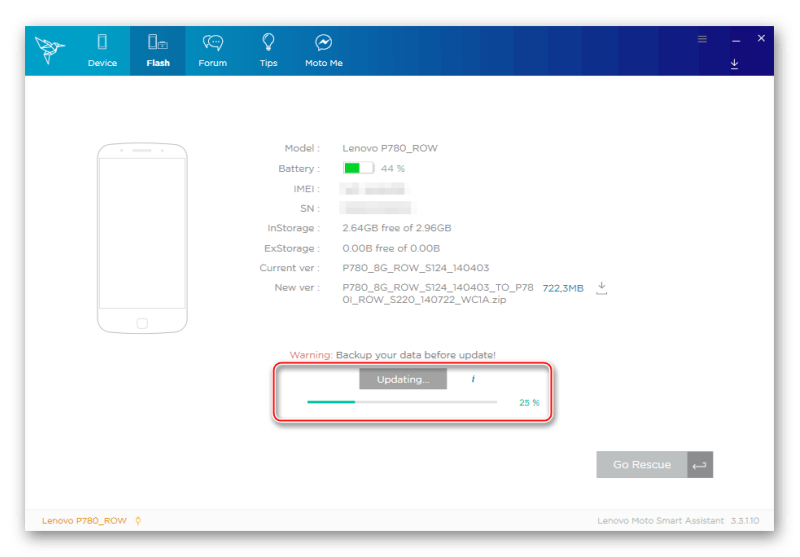This screenshot has height=557, width=800.
Task: Switch to the Flash tab
Action: [x=158, y=50]
